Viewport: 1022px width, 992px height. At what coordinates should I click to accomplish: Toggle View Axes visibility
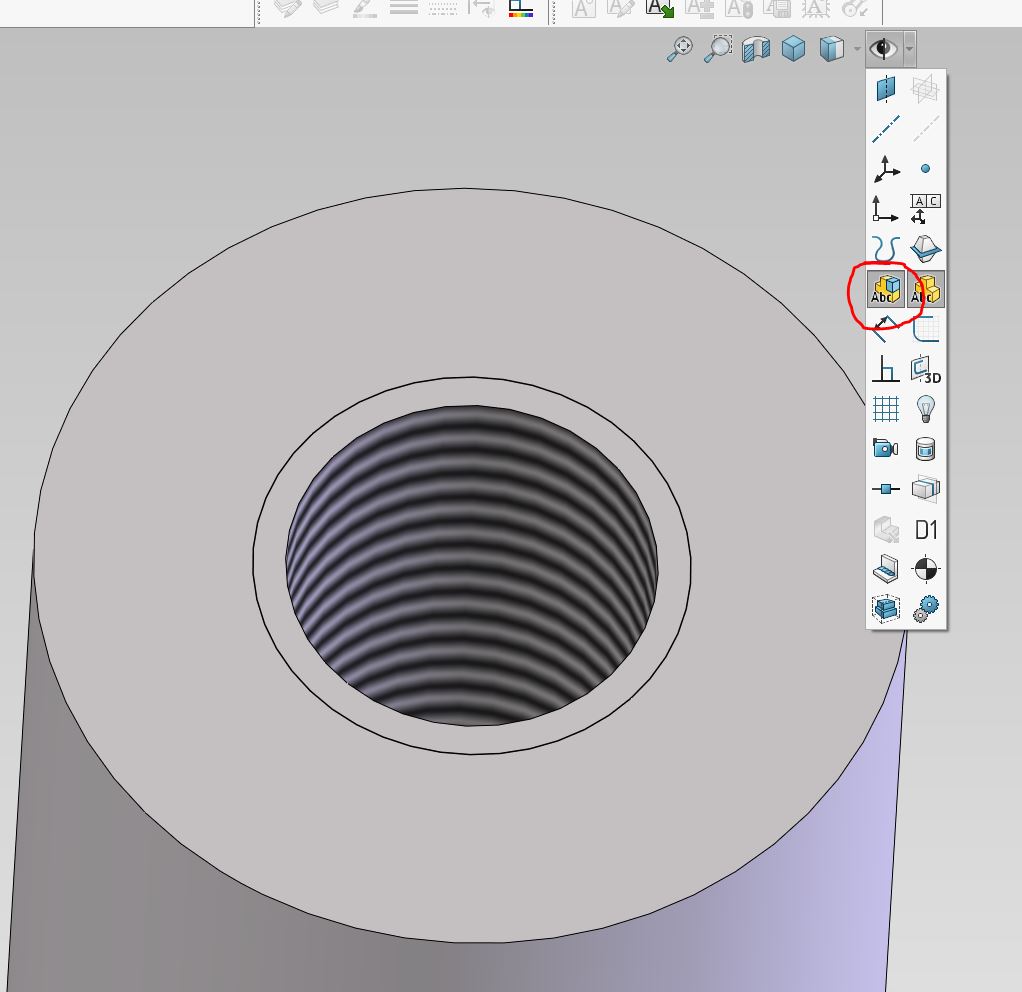886,129
